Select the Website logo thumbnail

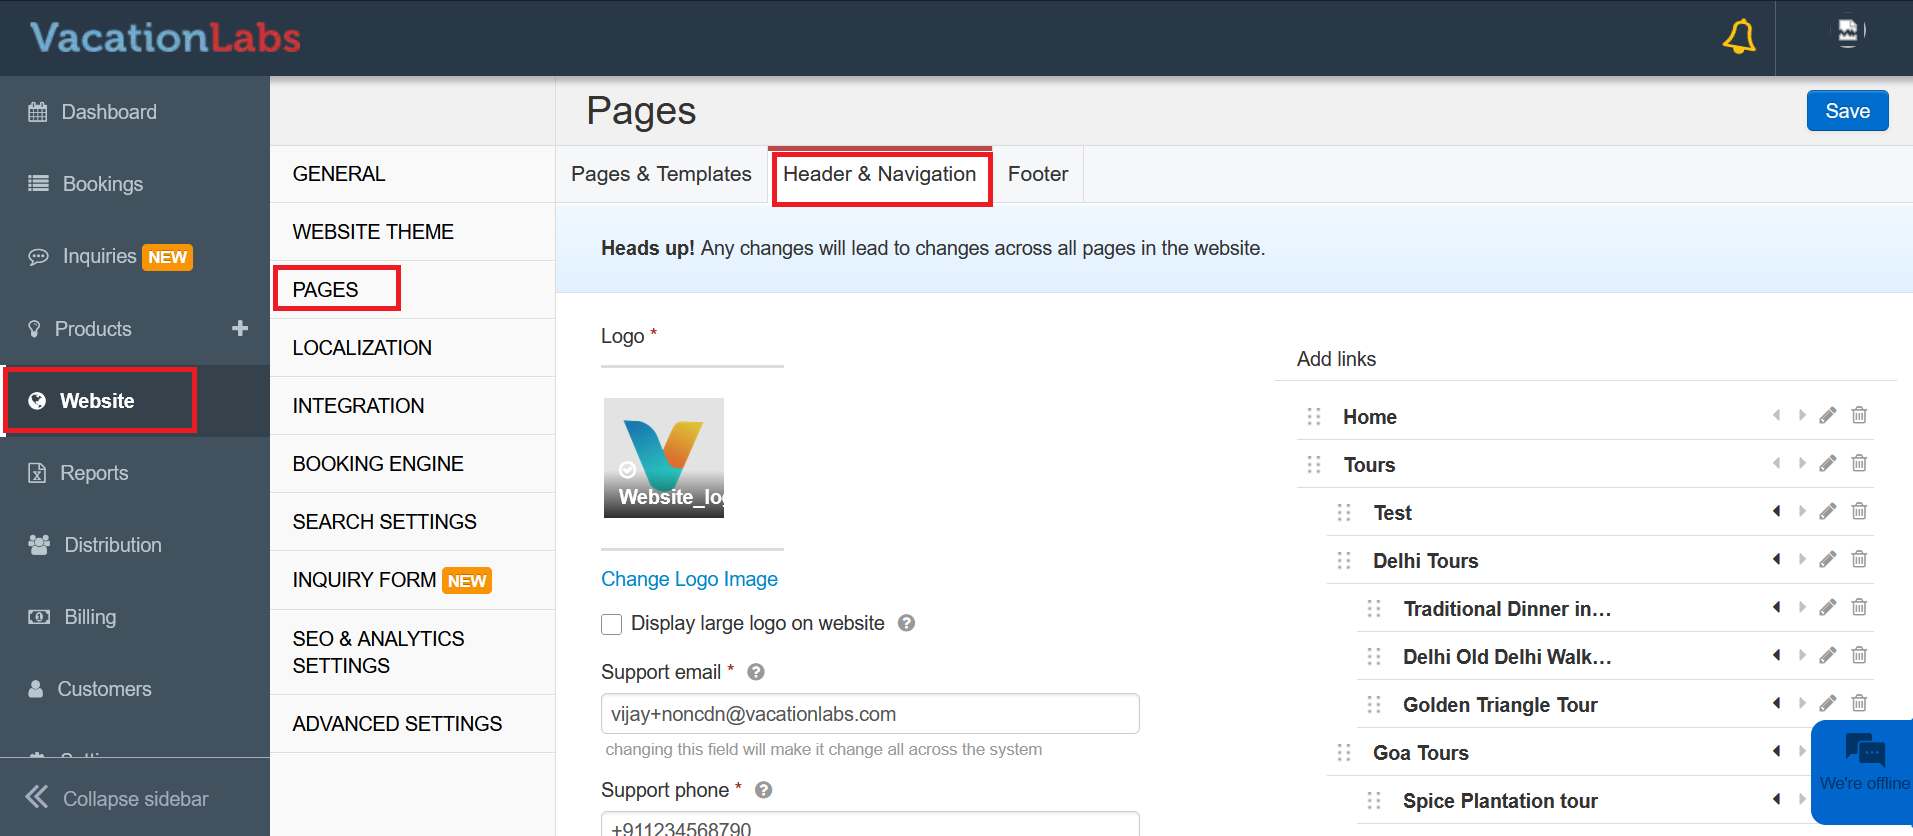point(664,458)
